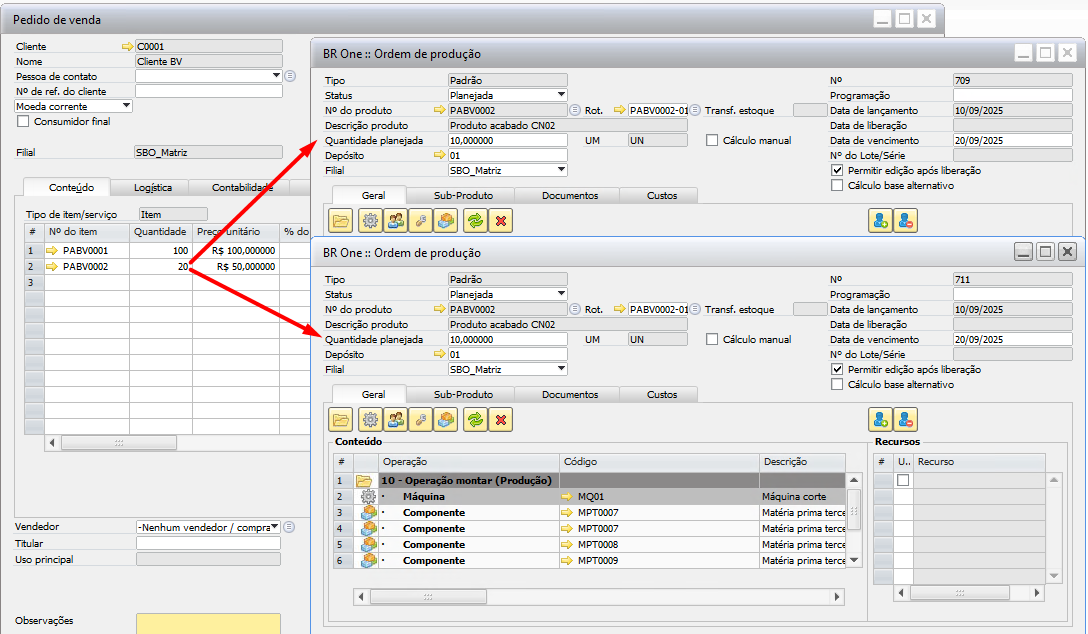The height and width of the screenshot is (634, 1088).
Task: Expand the Status dropdown in order 711
Action: 561,295
